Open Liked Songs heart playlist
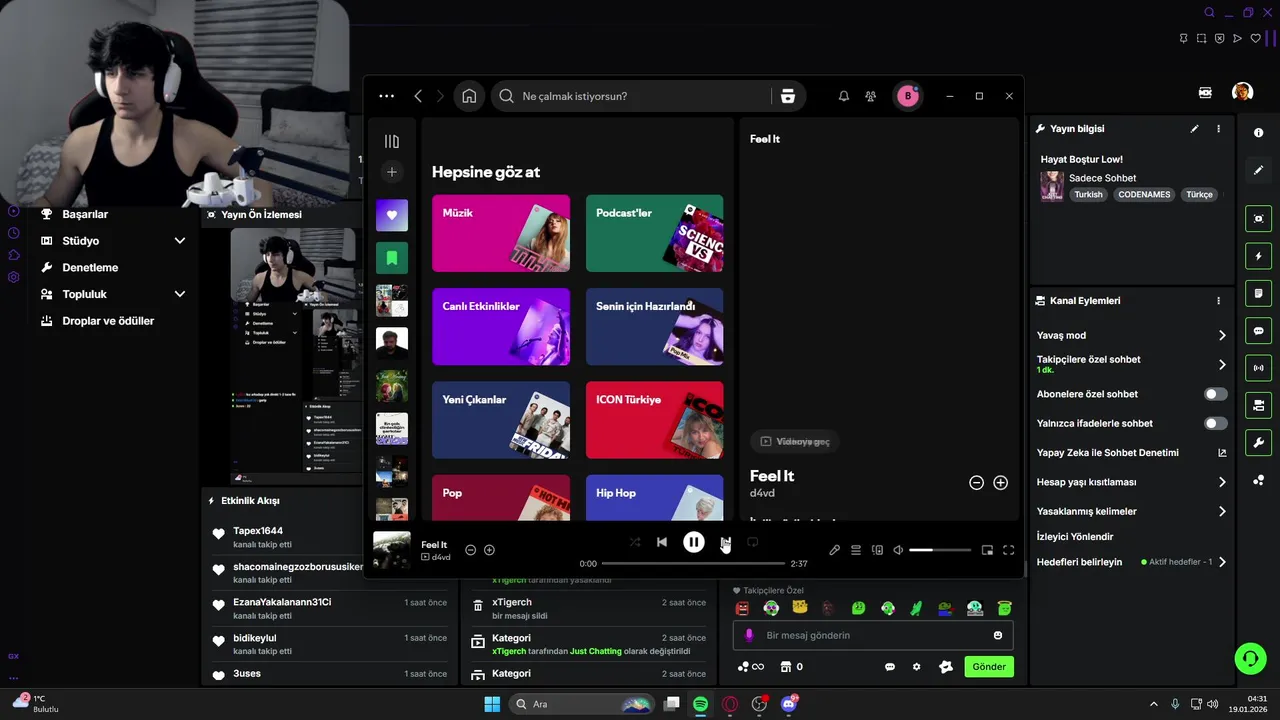 pyautogui.click(x=392, y=215)
